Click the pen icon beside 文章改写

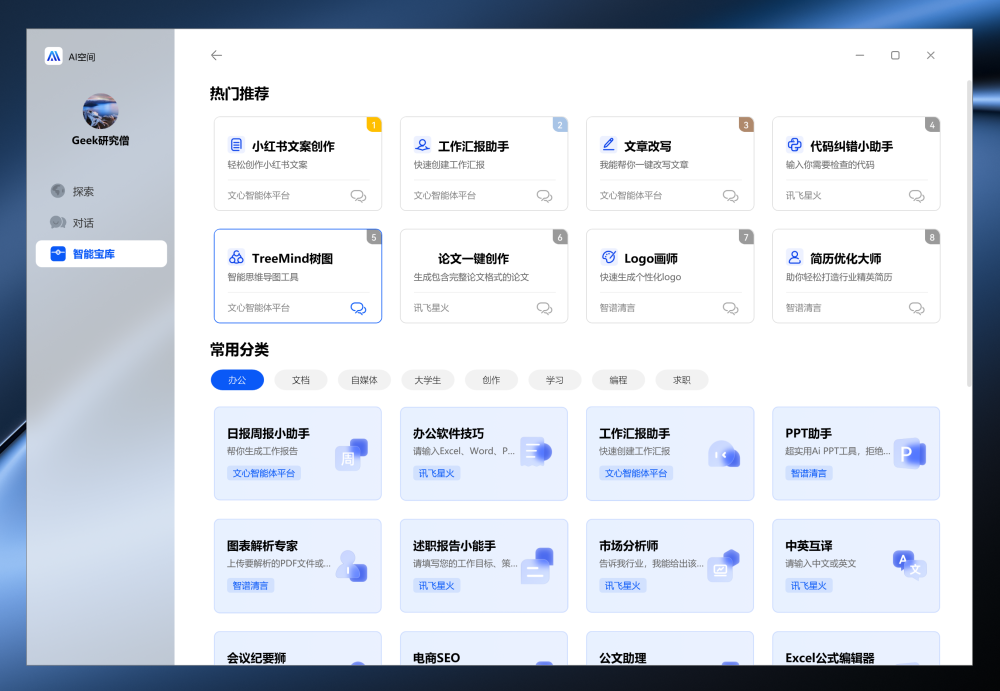[608, 145]
